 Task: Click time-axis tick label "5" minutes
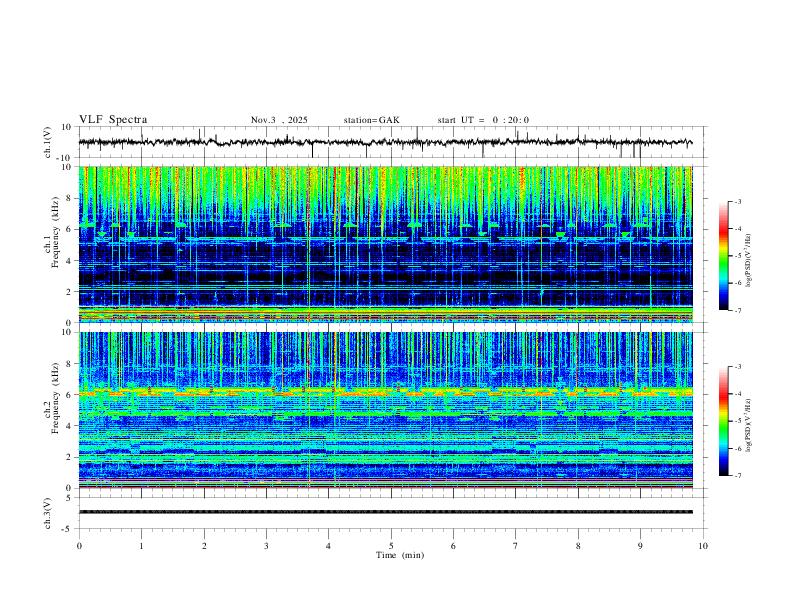[391, 546]
